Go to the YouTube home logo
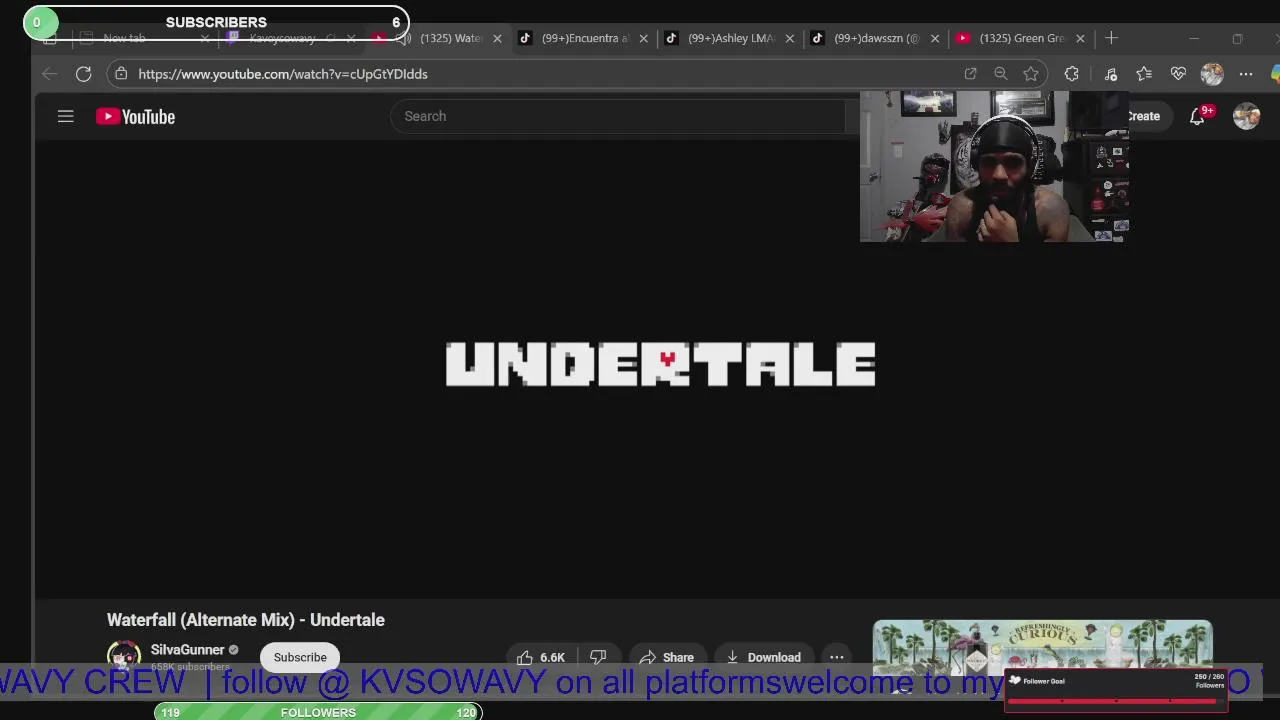The image size is (1280, 720). tap(135, 117)
